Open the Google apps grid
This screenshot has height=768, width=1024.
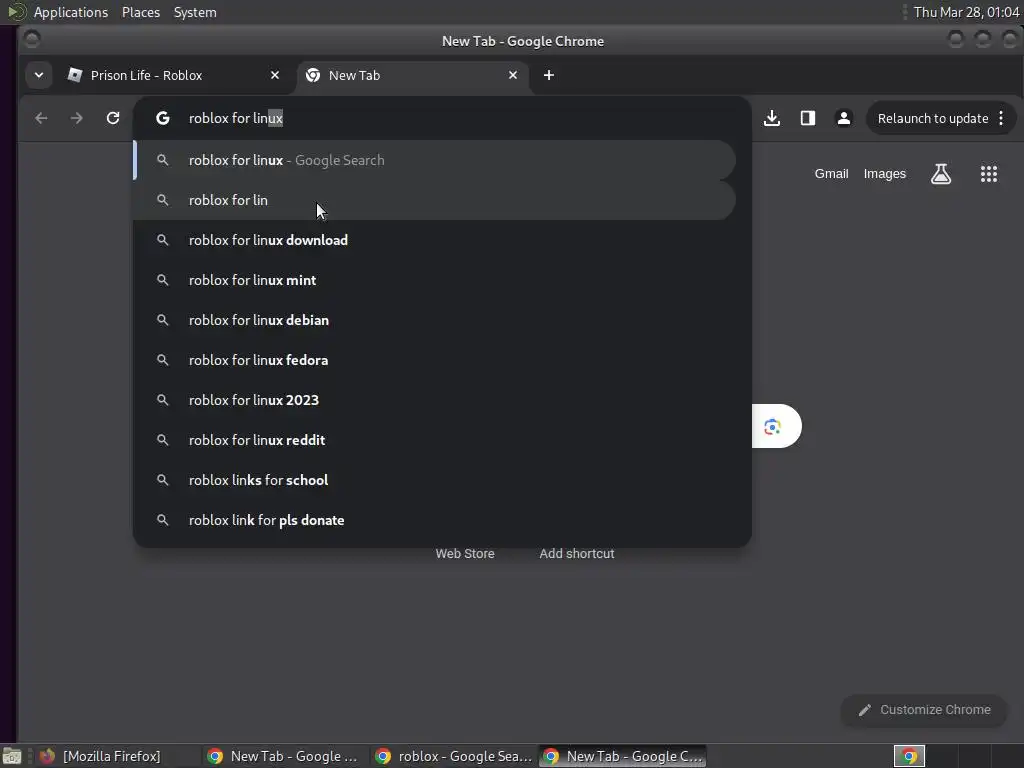pyautogui.click(x=989, y=174)
